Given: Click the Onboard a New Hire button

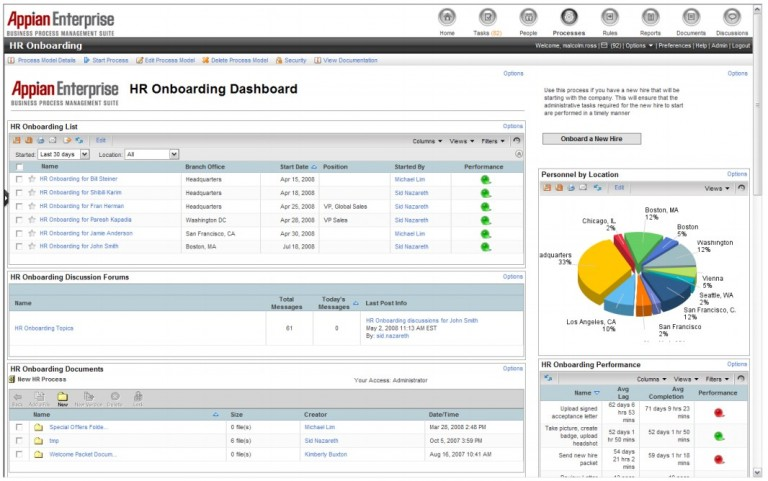Looking at the screenshot, I should [x=591, y=139].
